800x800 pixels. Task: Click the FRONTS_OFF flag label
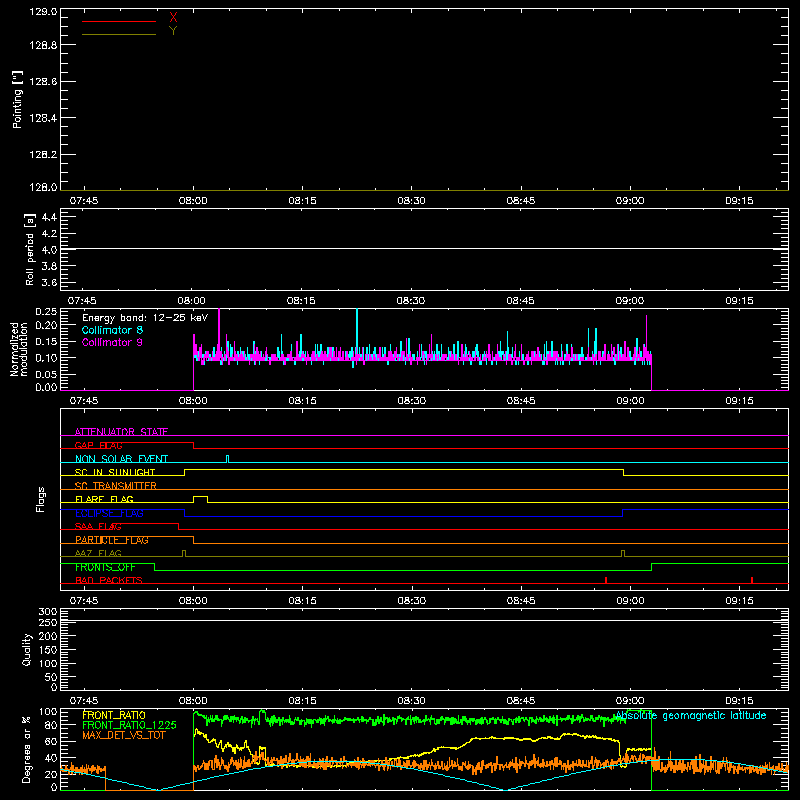pos(105,567)
